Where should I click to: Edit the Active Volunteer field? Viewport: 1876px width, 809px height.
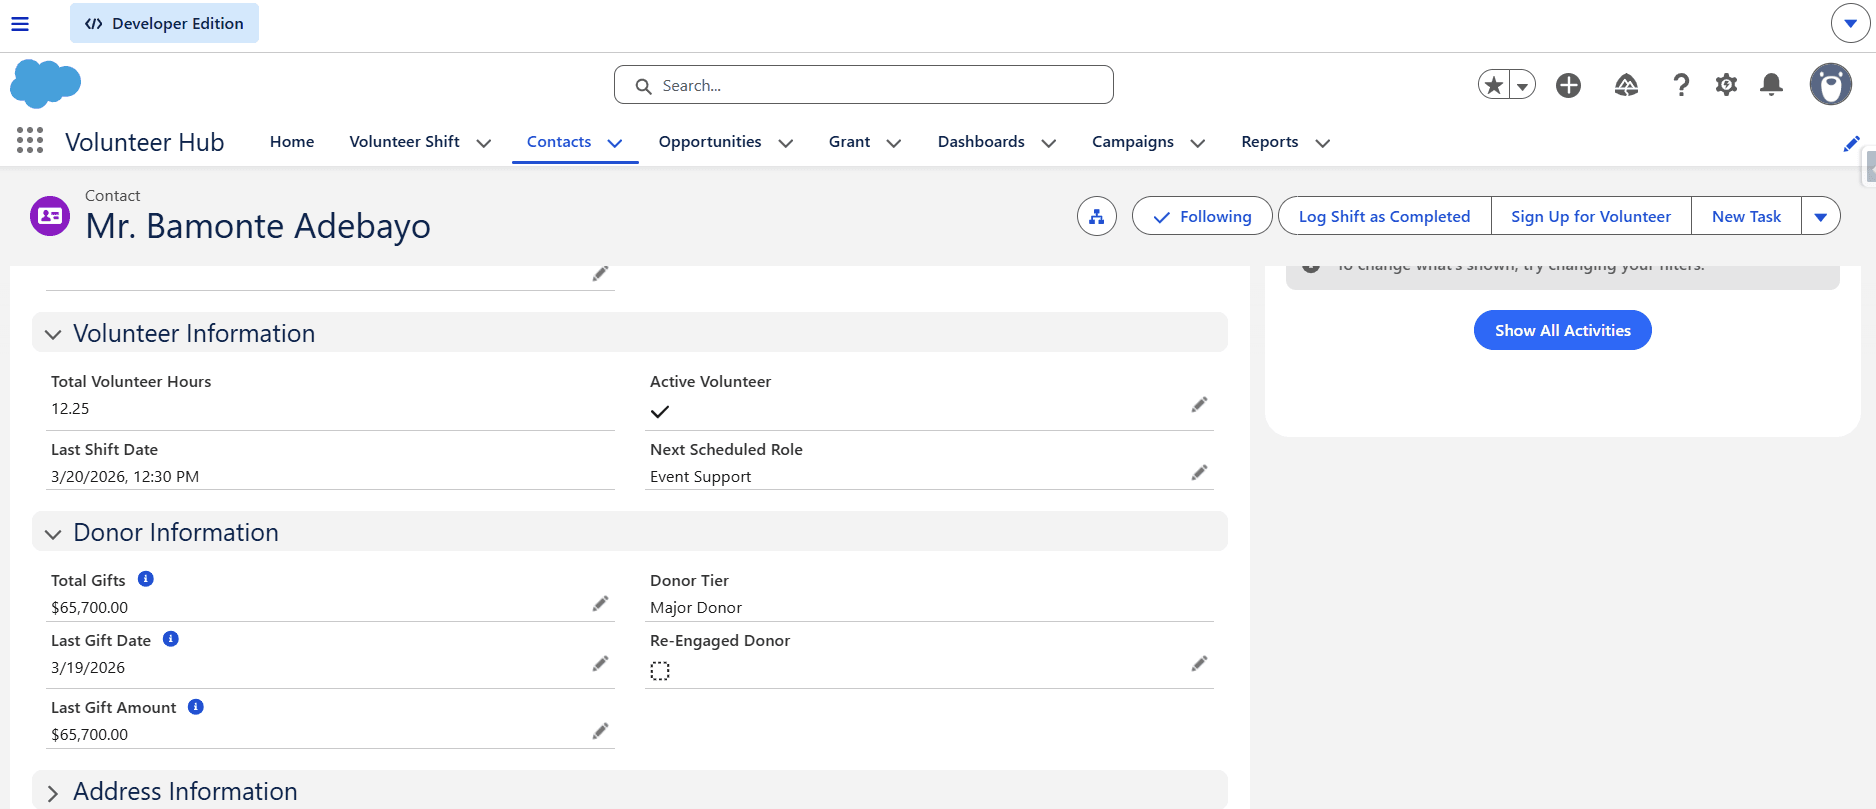click(1199, 405)
